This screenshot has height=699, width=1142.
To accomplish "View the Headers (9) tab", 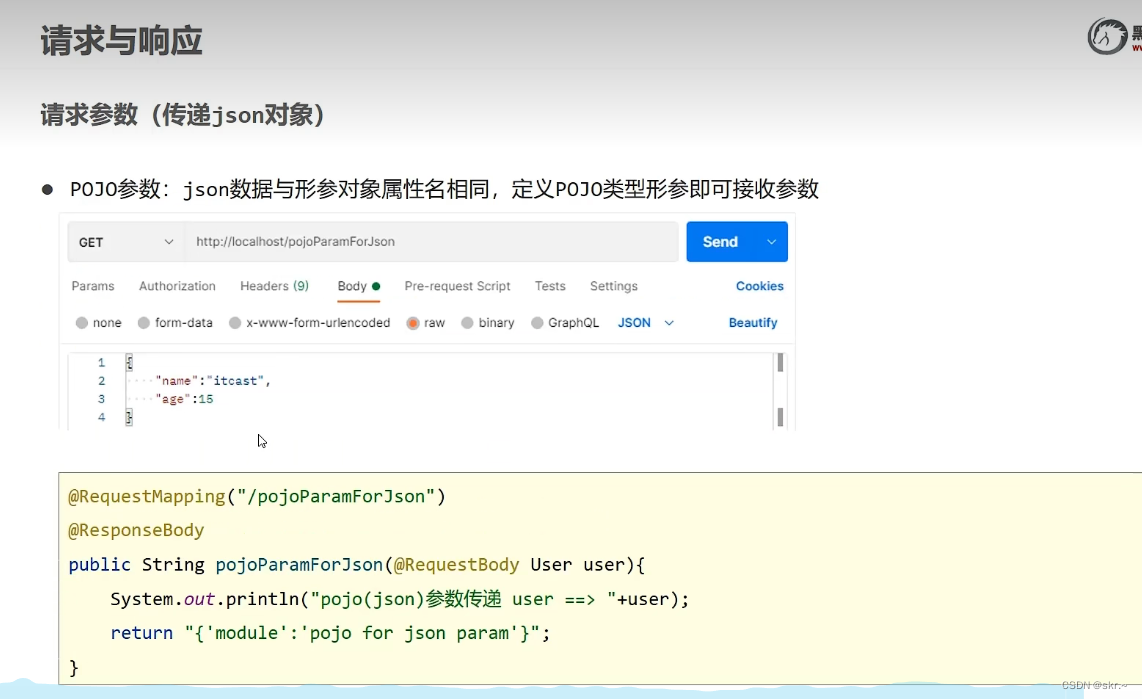I will click(274, 286).
